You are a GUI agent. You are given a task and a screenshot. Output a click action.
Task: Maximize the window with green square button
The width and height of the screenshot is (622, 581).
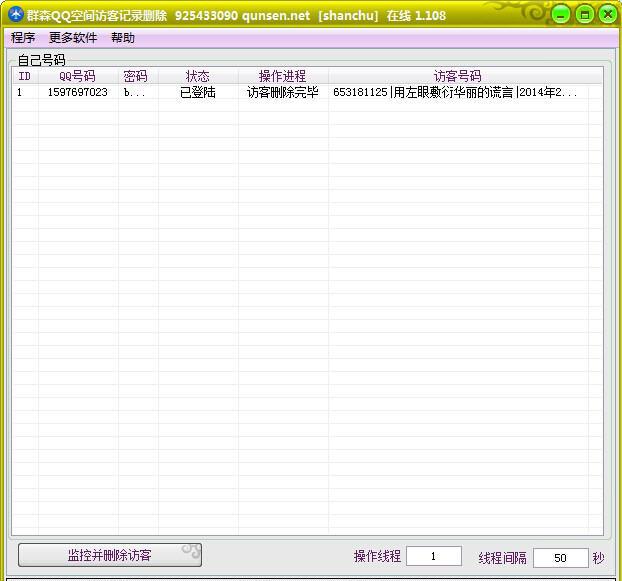pyautogui.click(x=584, y=15)
